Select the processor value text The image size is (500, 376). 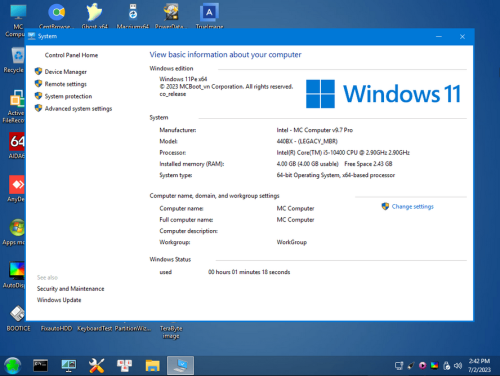pos(343,153)
